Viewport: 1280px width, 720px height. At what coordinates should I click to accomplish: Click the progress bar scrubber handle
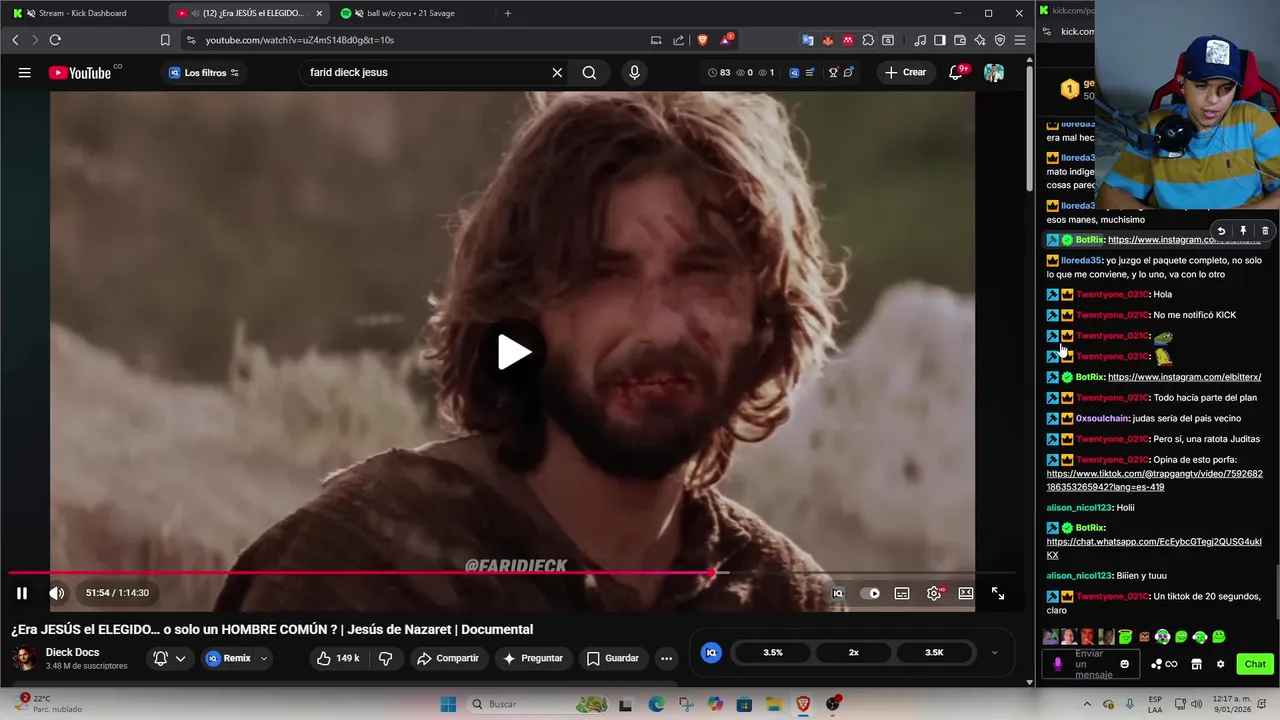coord(711,573)
